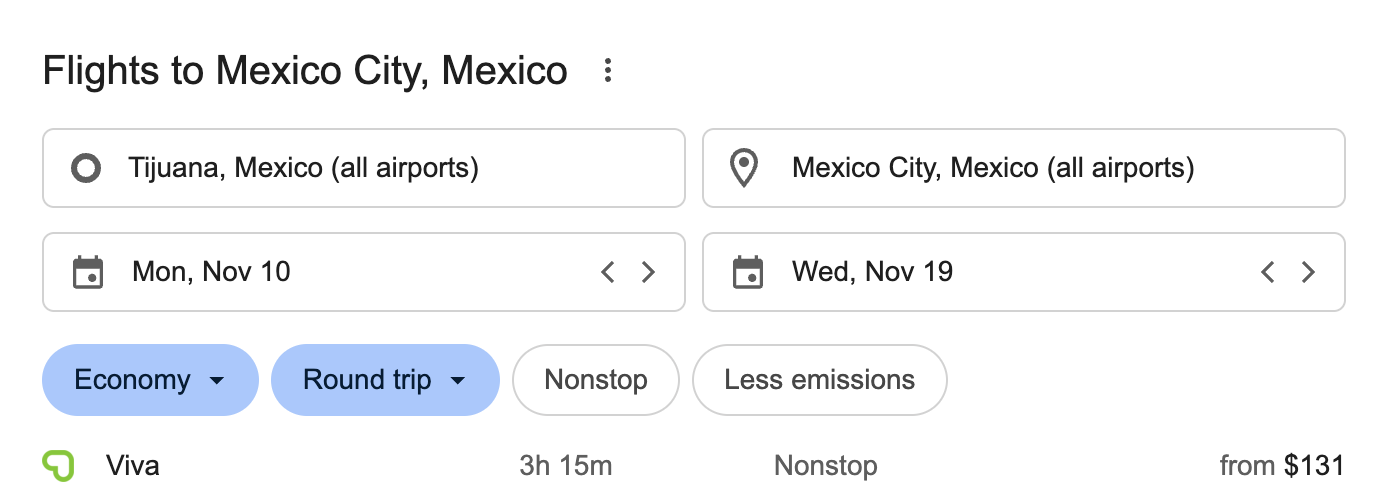Viewport: 1392px width, 502px height.
Task: Click the Viva airline logo
Action: [56, 465]
